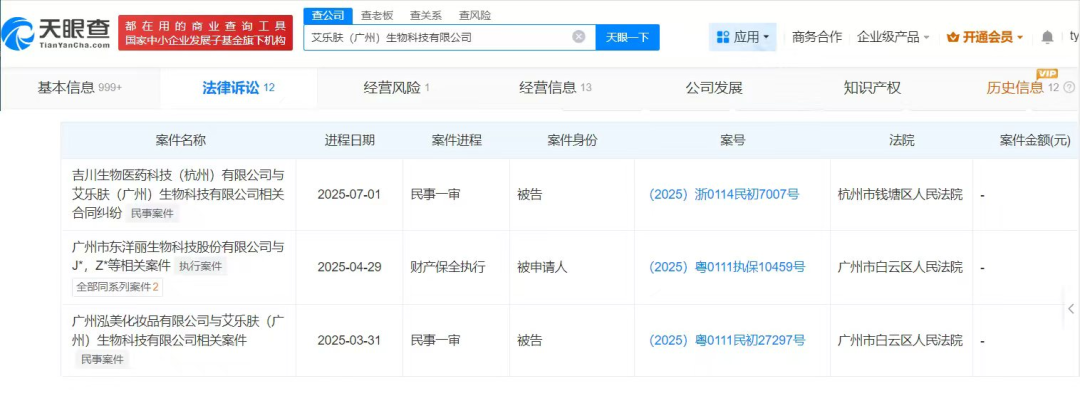Viewport: 1080px width, 418px height.
Task: Open the 经营风险 tab
Action: (396, 88)
